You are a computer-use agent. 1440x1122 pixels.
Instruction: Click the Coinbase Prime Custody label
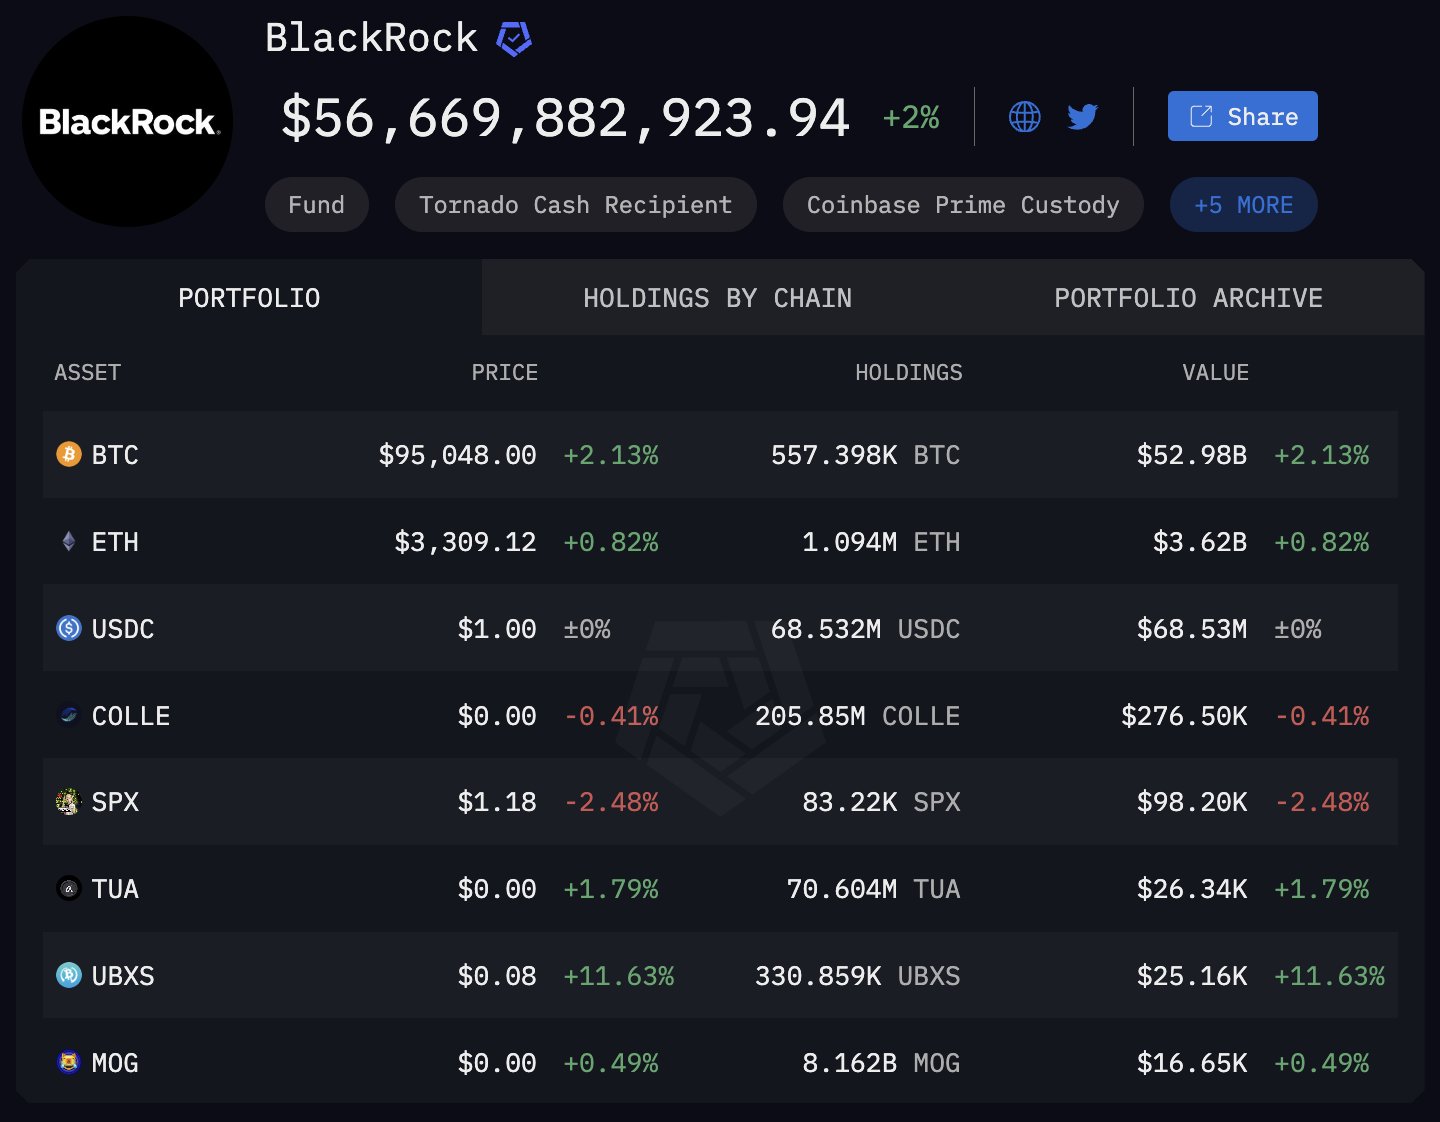(x=963, y=204)
